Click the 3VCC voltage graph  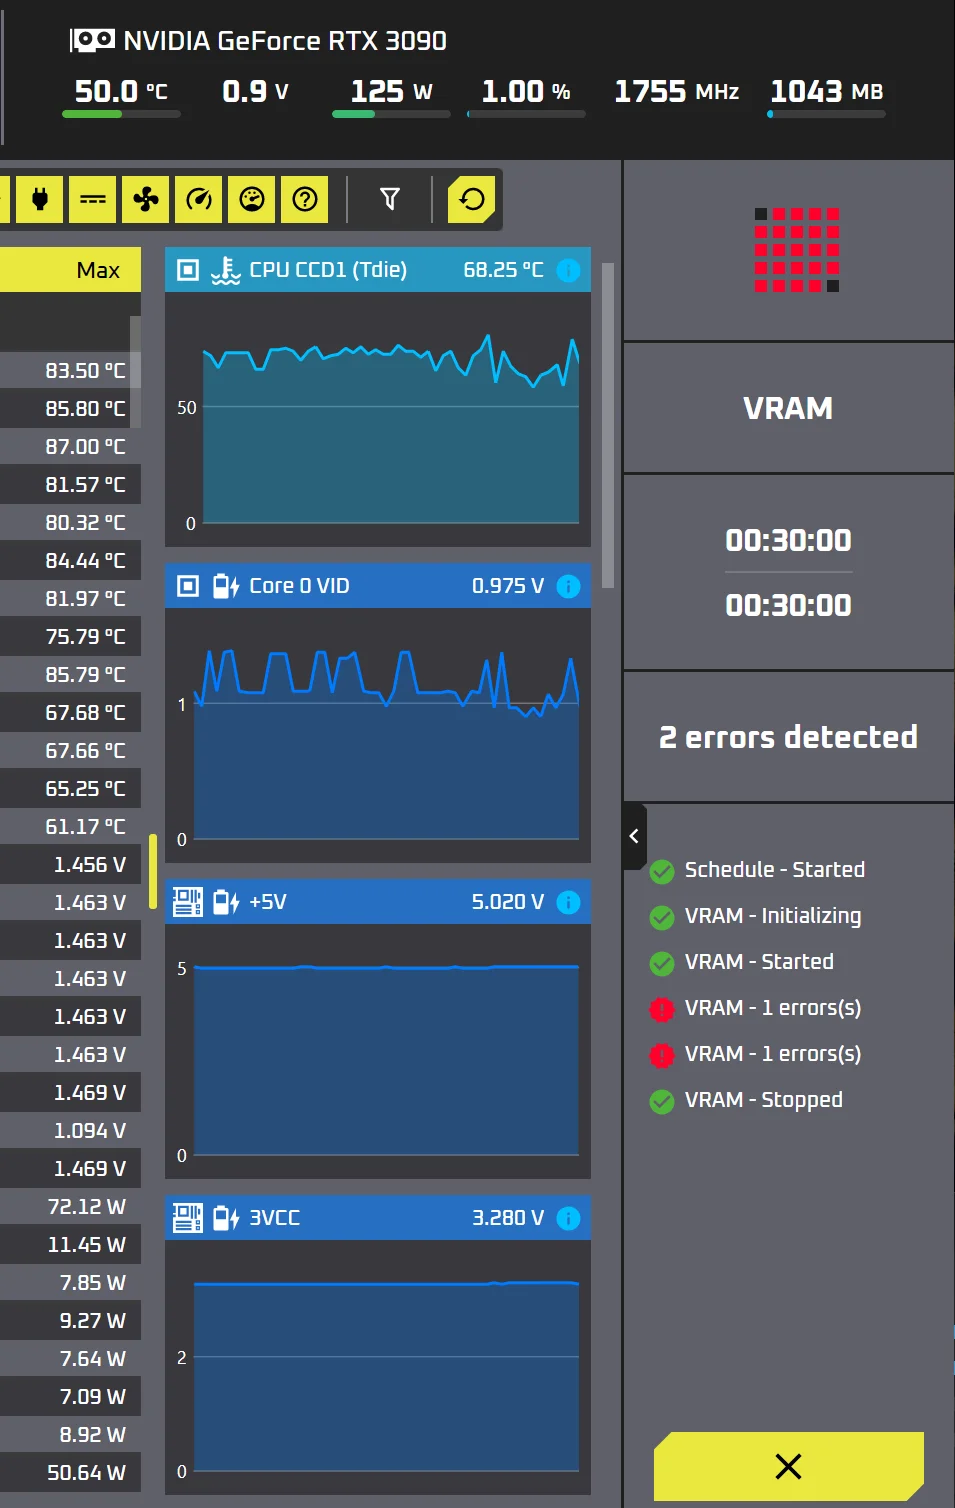point(378,1367)
